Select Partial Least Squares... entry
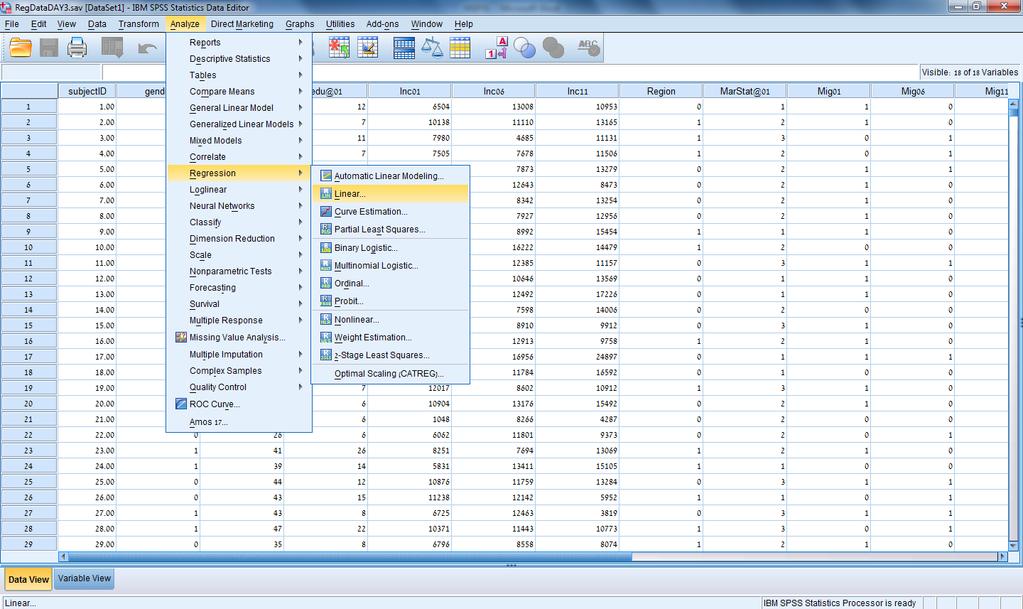Image resolution: width=1023 pixels, height=609 pixels. point(390,230)
